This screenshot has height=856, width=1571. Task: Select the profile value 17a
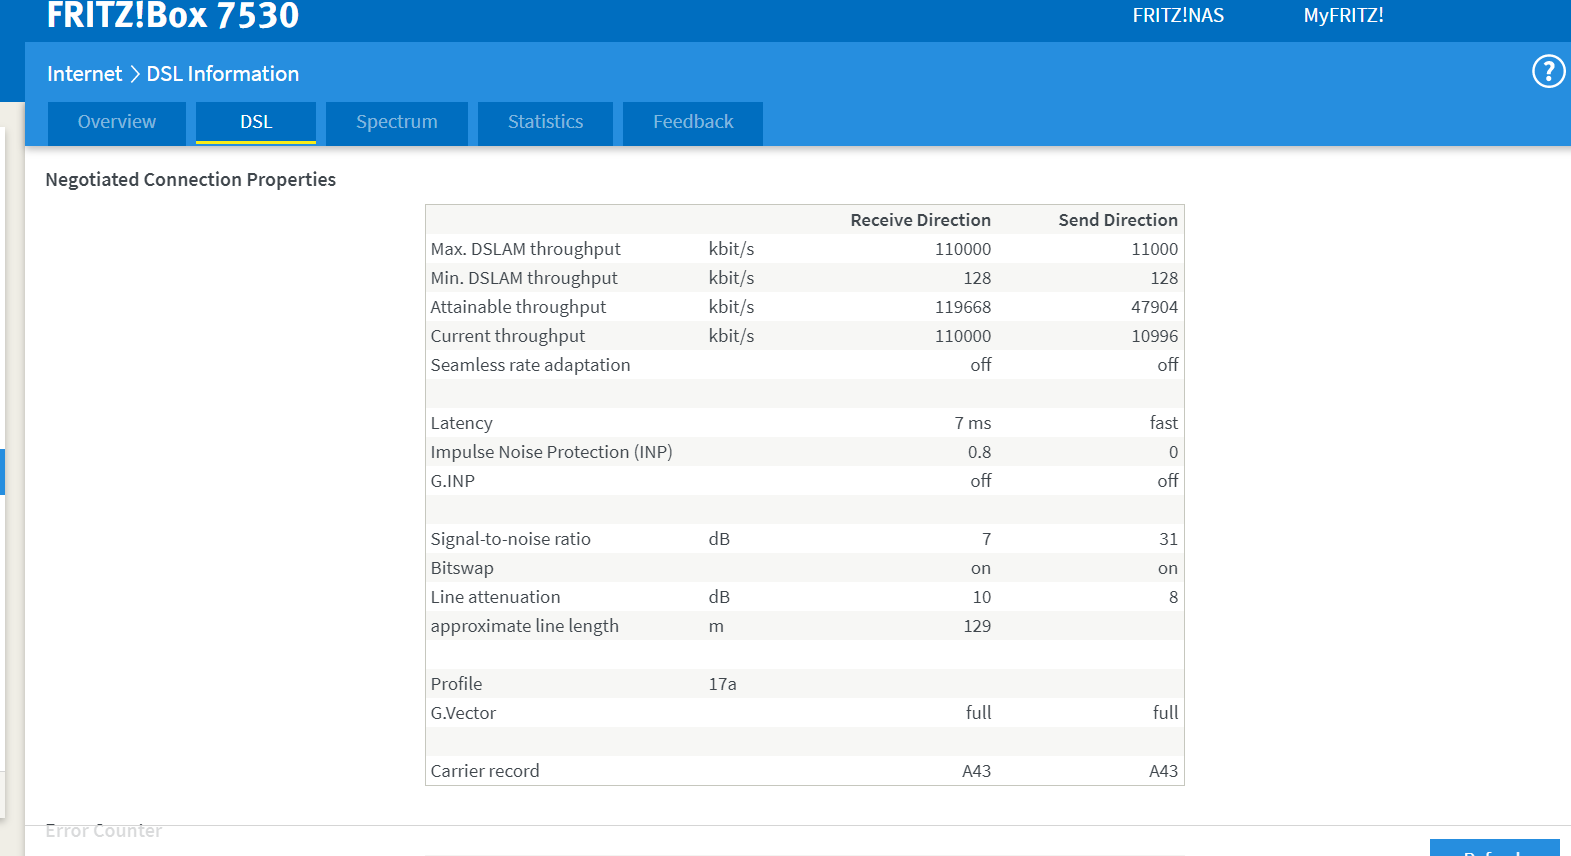point(722,684)
